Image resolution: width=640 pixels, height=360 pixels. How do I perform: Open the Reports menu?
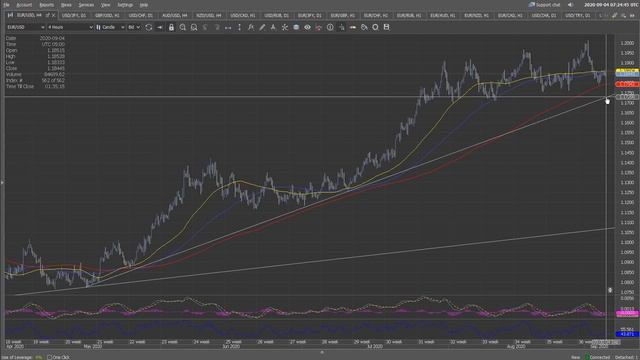pos(47,5)
